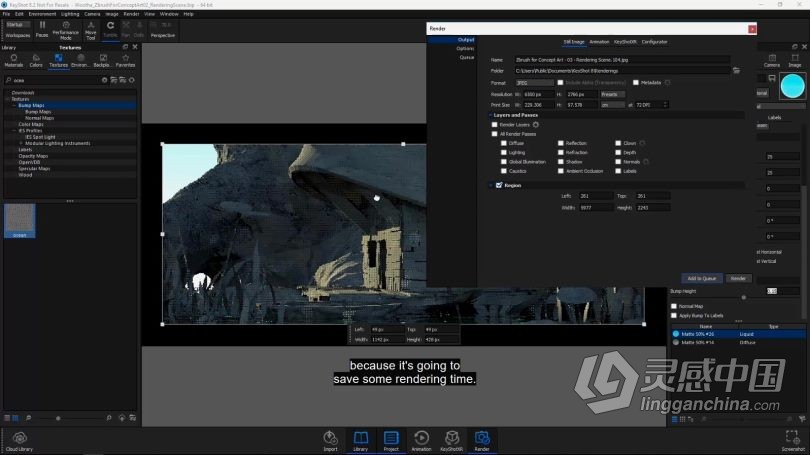Collapse the Bump Maps tree folder

pyautogui.click(x=14, y=105)
